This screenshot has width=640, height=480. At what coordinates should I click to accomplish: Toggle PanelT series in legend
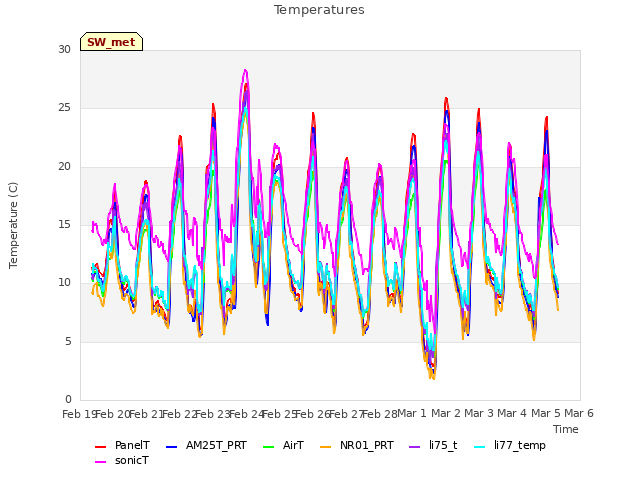point(122,445)
